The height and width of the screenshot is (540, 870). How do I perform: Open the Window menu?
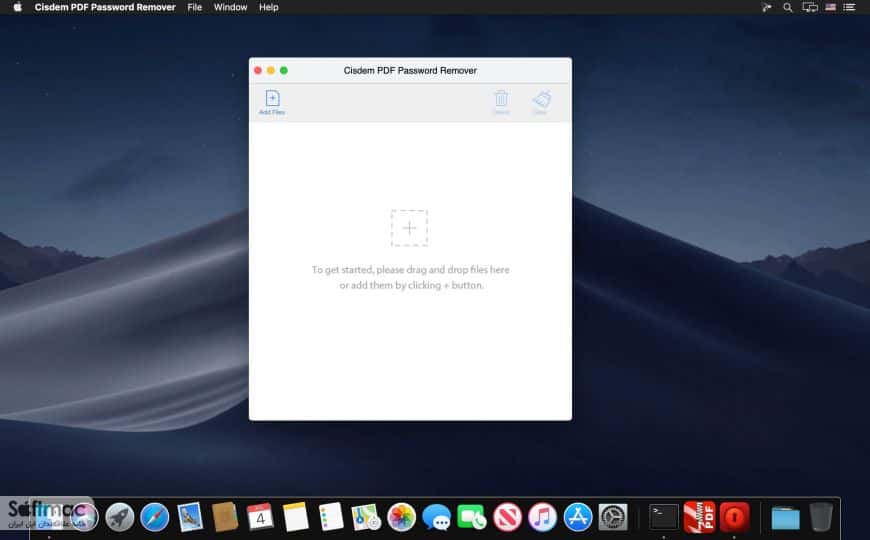[x=230, y=7]
